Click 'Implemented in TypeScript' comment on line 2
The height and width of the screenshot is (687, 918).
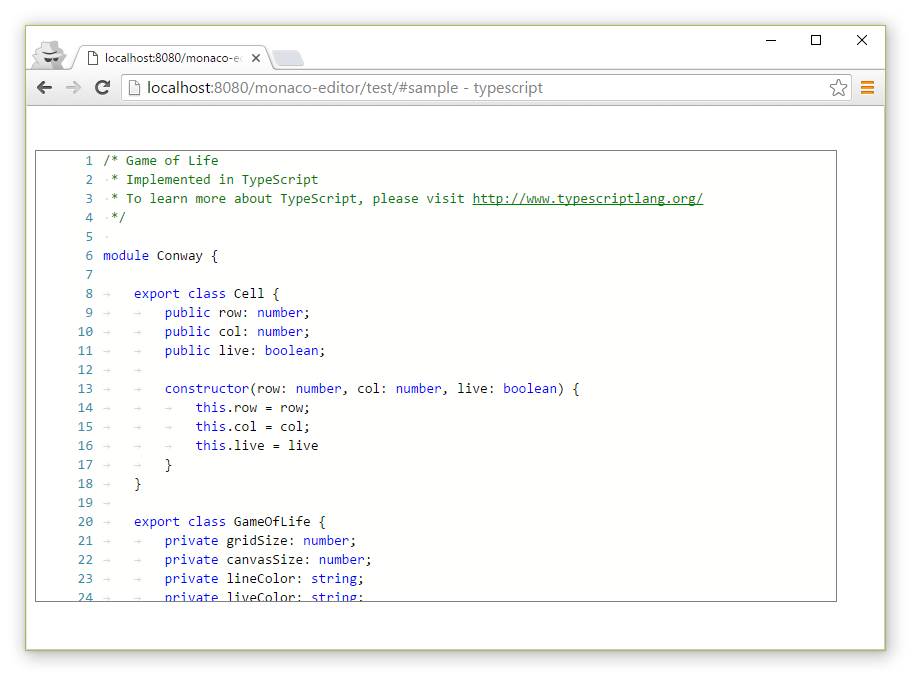click(x=222, y=179)
